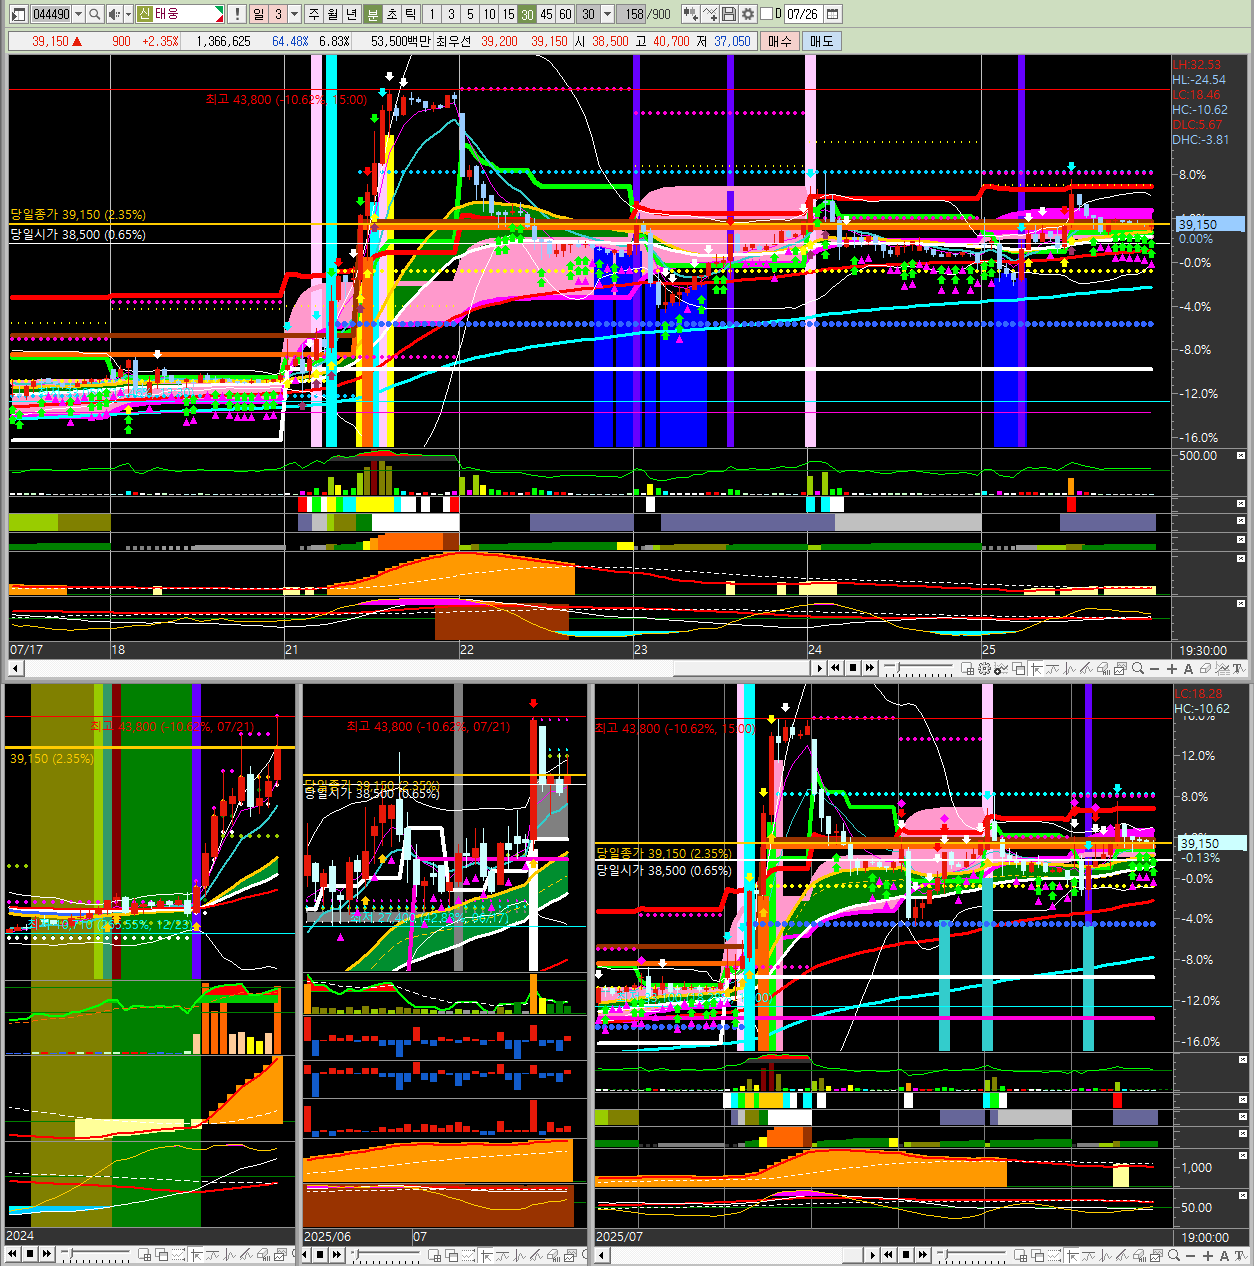Viewport: 1254px width, 1266px height.
Task: Expand the speaker icon dropdown arrow
Action: [128, 14]
